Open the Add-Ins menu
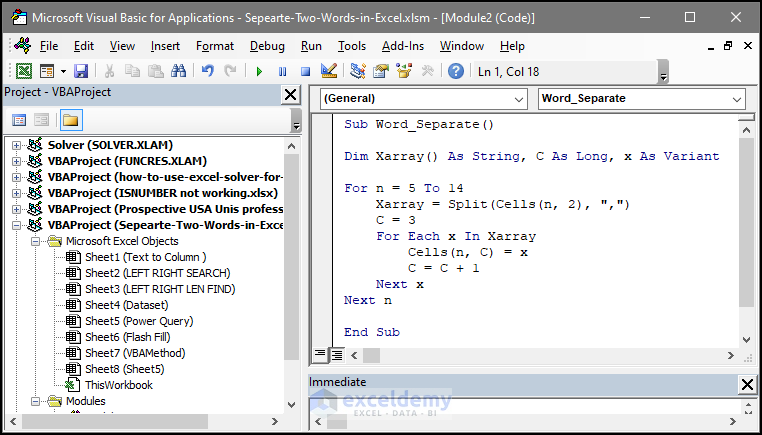Screen dimensions: 762x435 tap(403, 46)
